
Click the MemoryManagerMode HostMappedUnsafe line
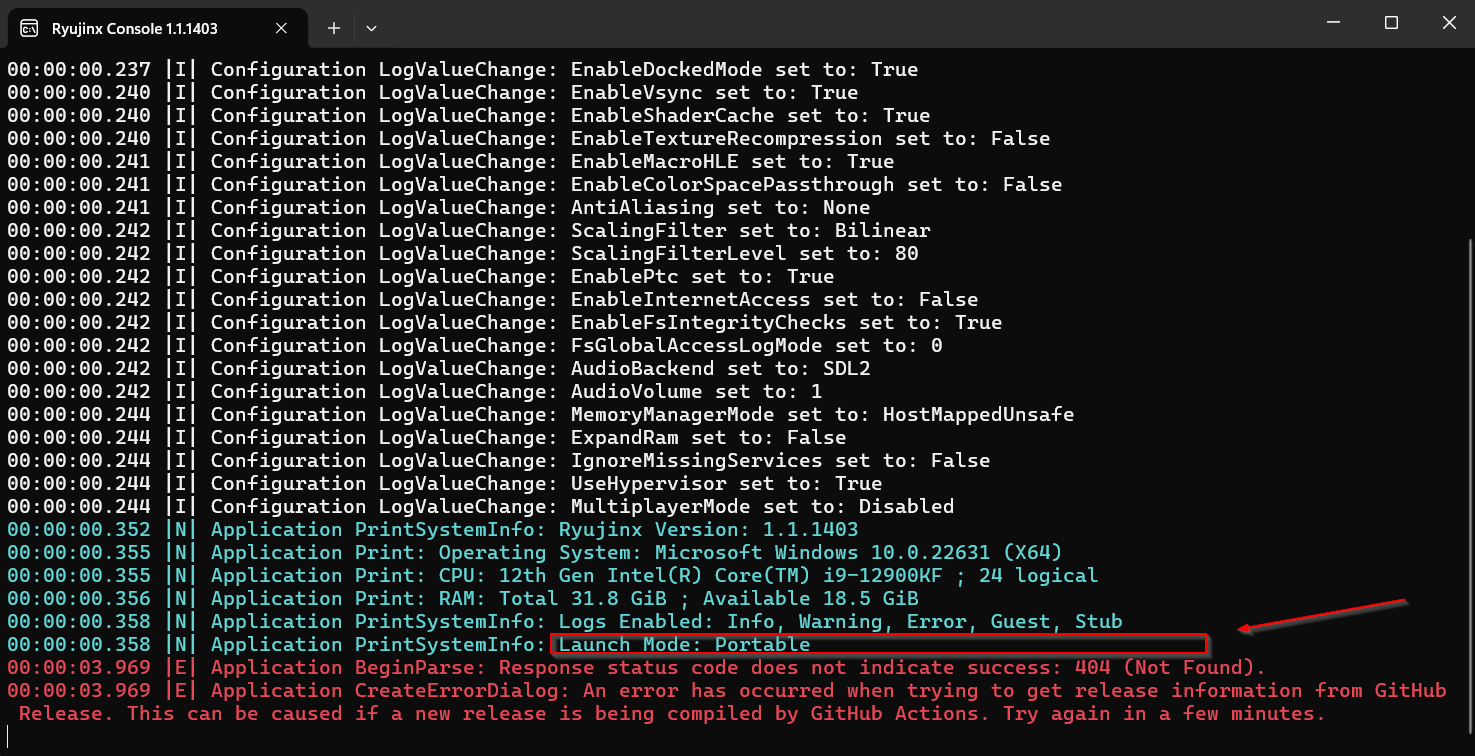click(540, 415)
